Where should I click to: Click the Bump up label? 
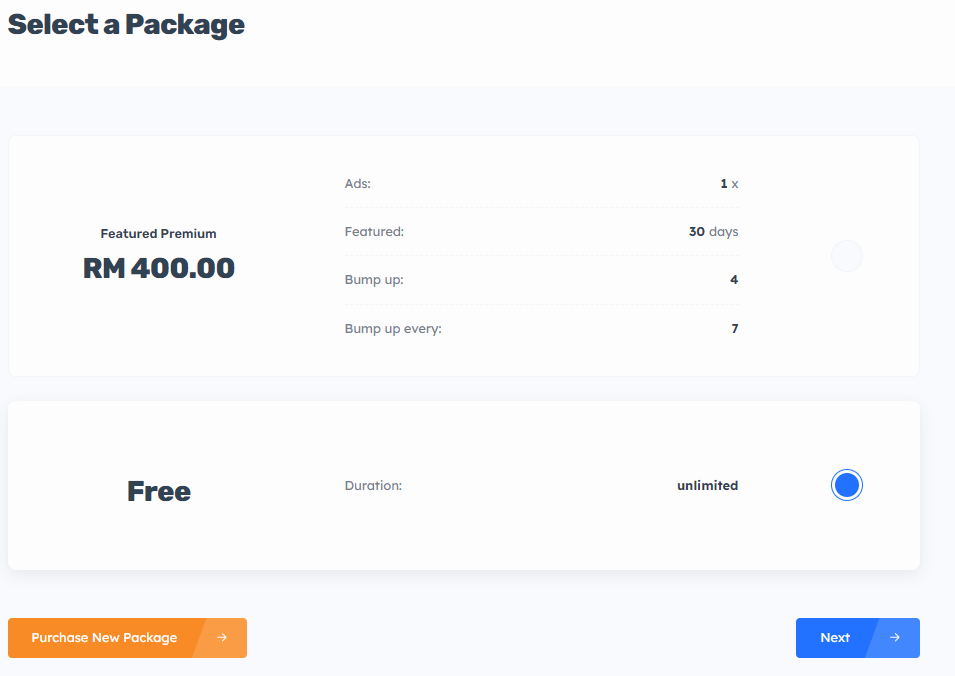point(374,280)
